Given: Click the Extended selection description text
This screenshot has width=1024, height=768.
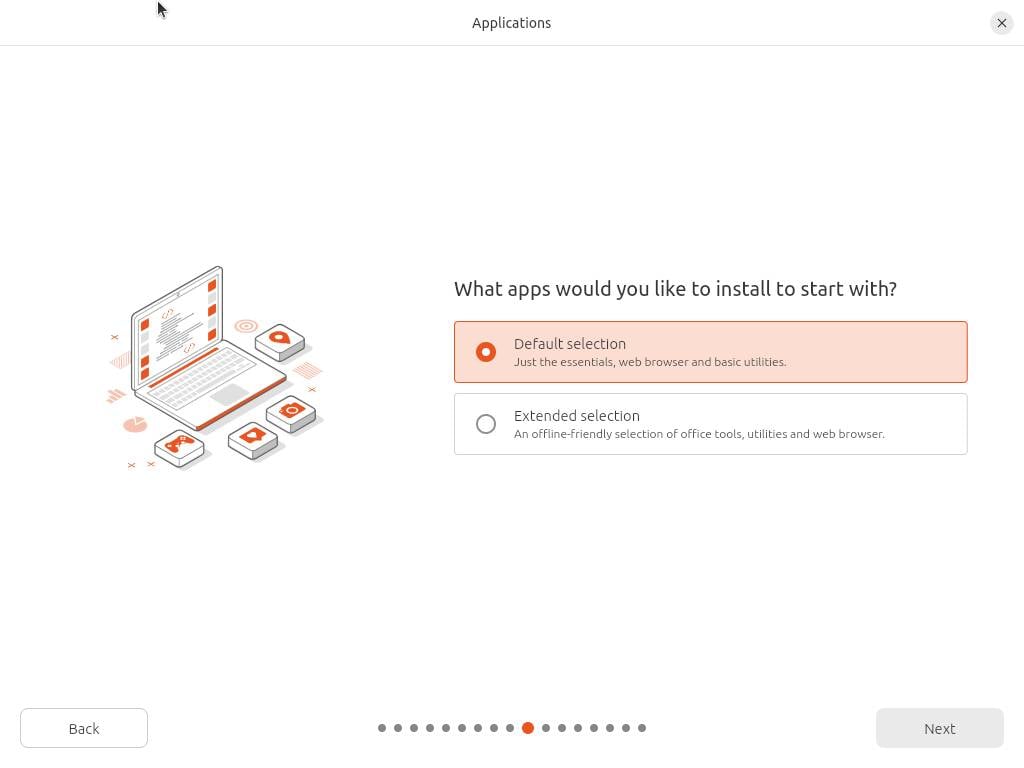Looking at the screenshot, I should pos(699,434).
